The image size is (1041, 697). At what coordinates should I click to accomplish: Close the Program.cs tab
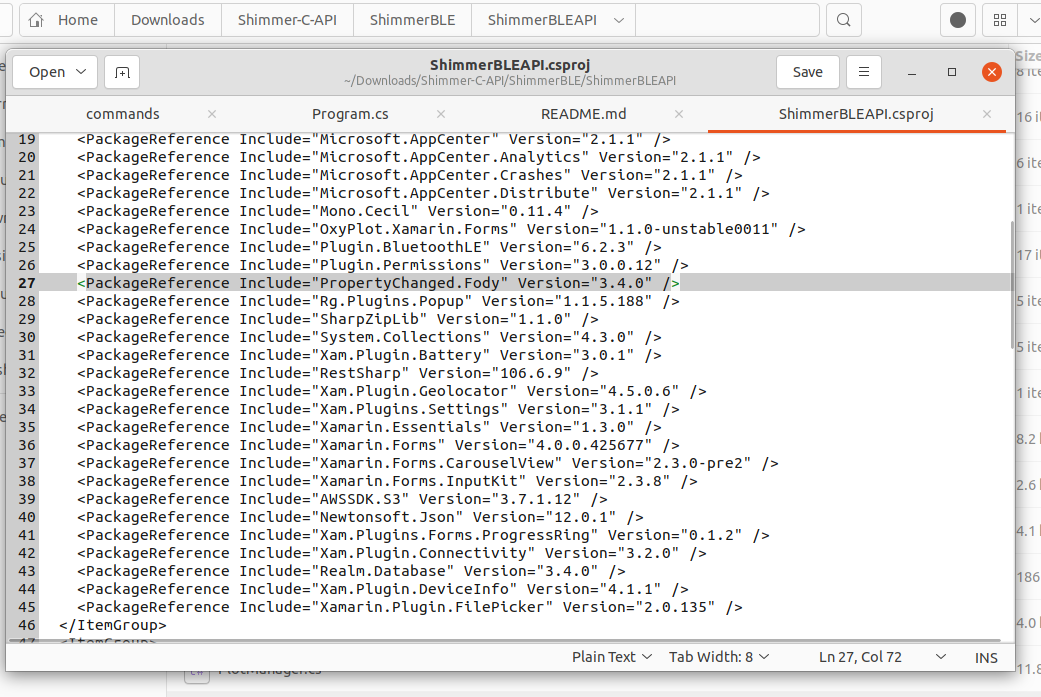click(x=441, y=114)
